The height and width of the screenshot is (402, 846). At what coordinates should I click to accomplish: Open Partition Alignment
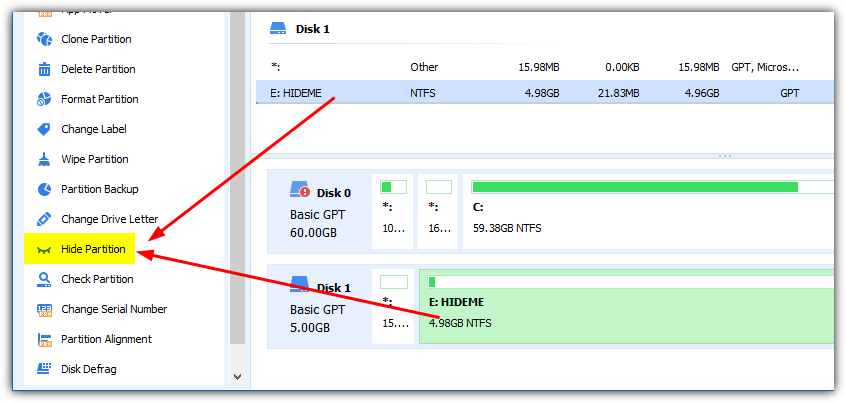(x=106, y=339)
